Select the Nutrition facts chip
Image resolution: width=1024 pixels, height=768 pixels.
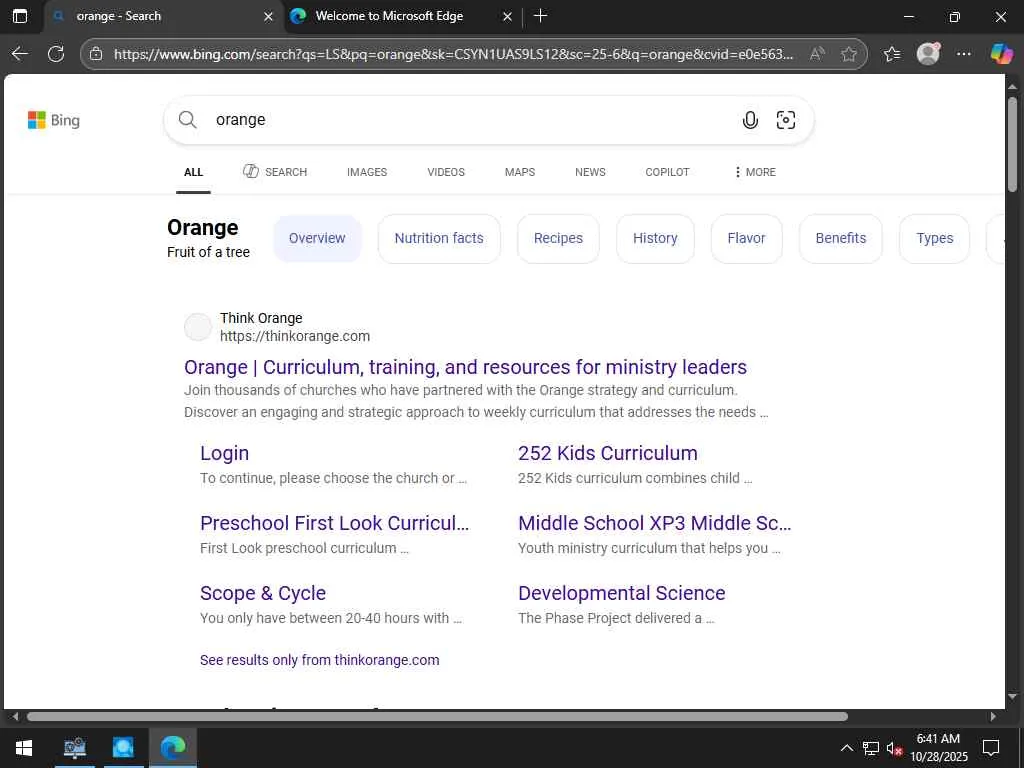[439, 238]
